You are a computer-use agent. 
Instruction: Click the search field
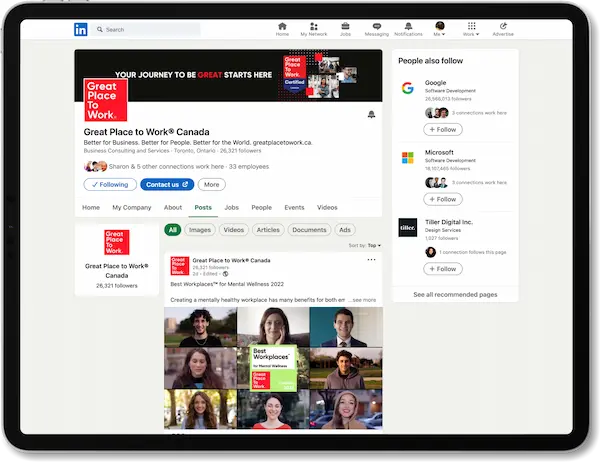pyautogui.click(x=145, y=29)
